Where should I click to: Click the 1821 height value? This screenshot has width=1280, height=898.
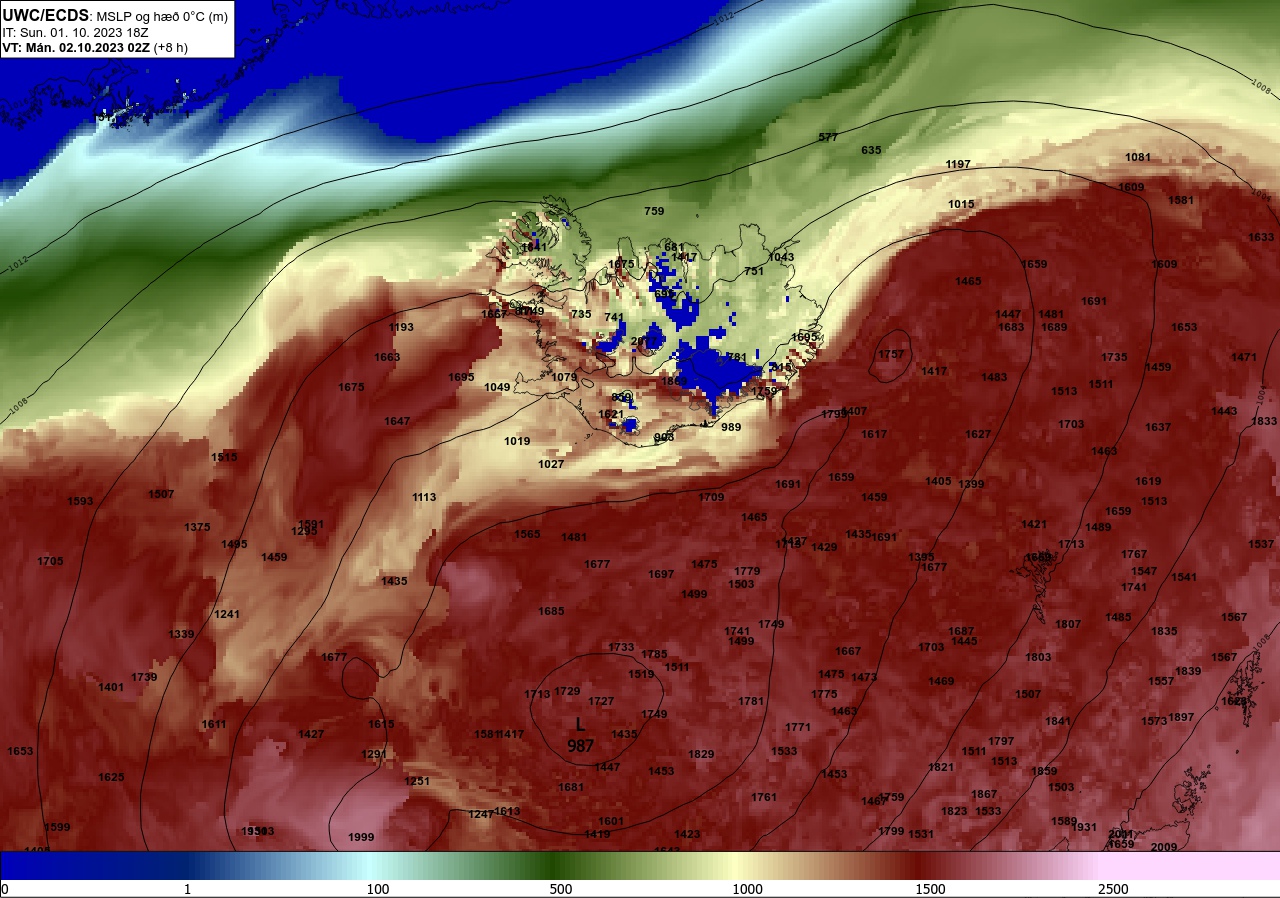(941, 767)
